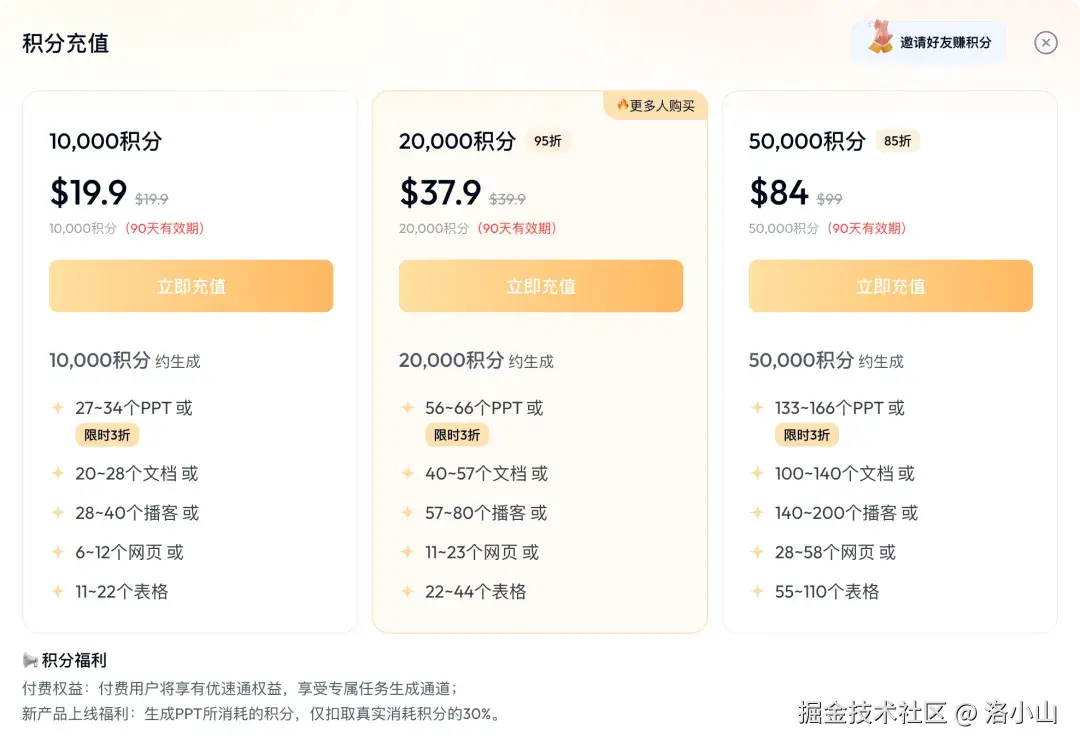The image size is (1080, 748).
Task: Click 立即充值 for the 50,000积分 plan
Action: 890,286
